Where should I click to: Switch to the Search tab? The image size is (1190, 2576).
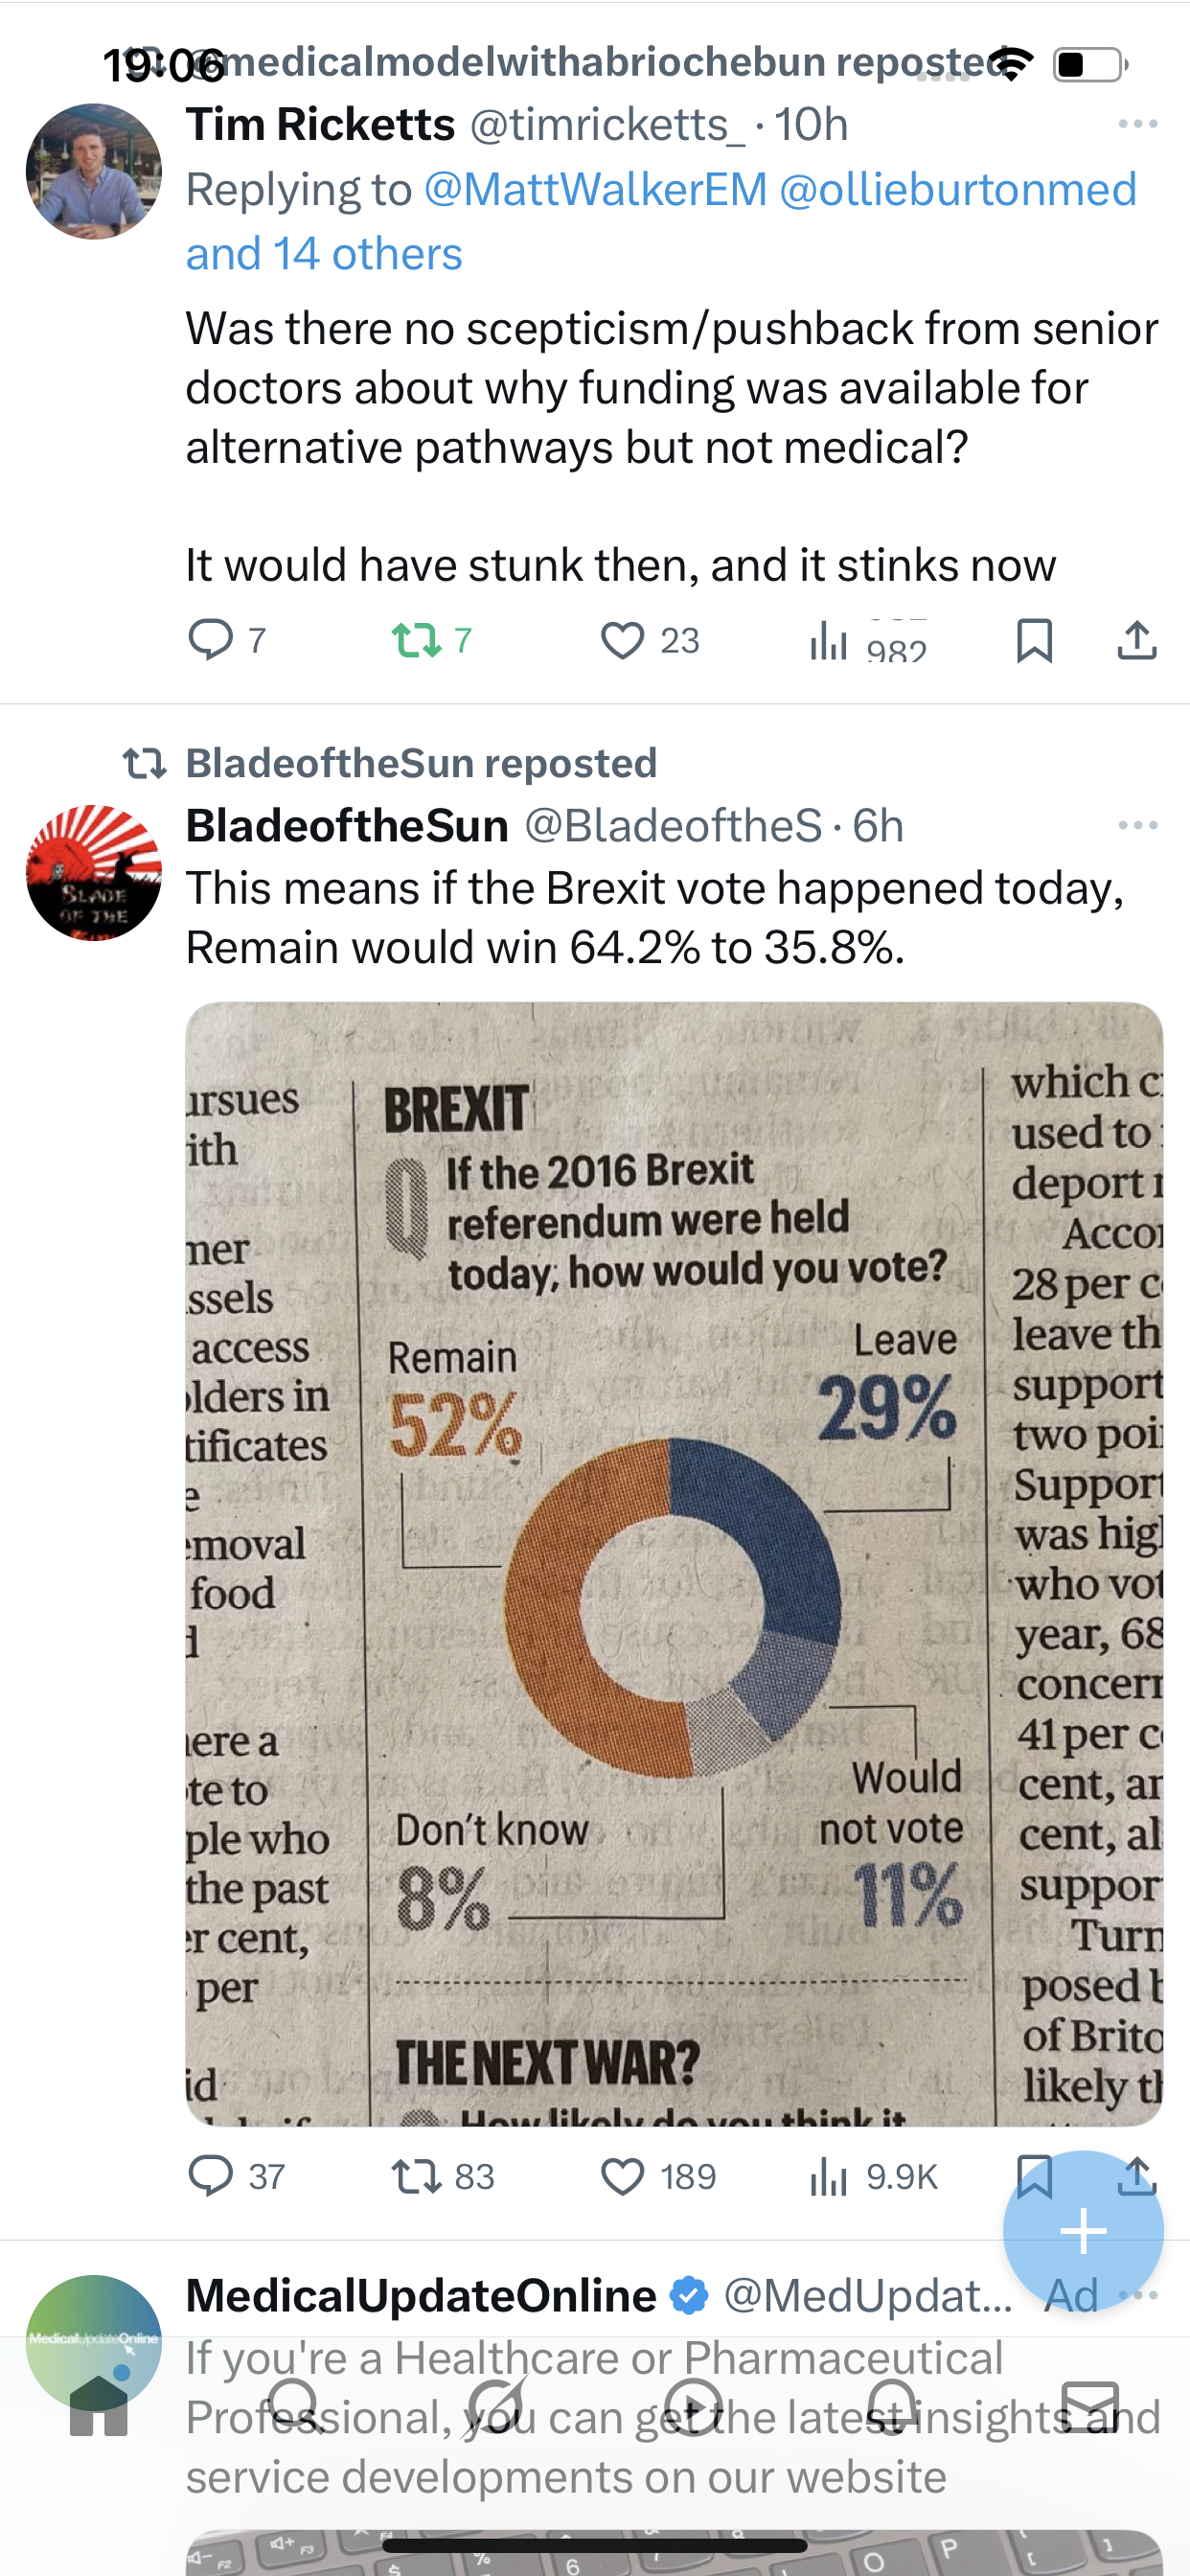pos(295,2408)
